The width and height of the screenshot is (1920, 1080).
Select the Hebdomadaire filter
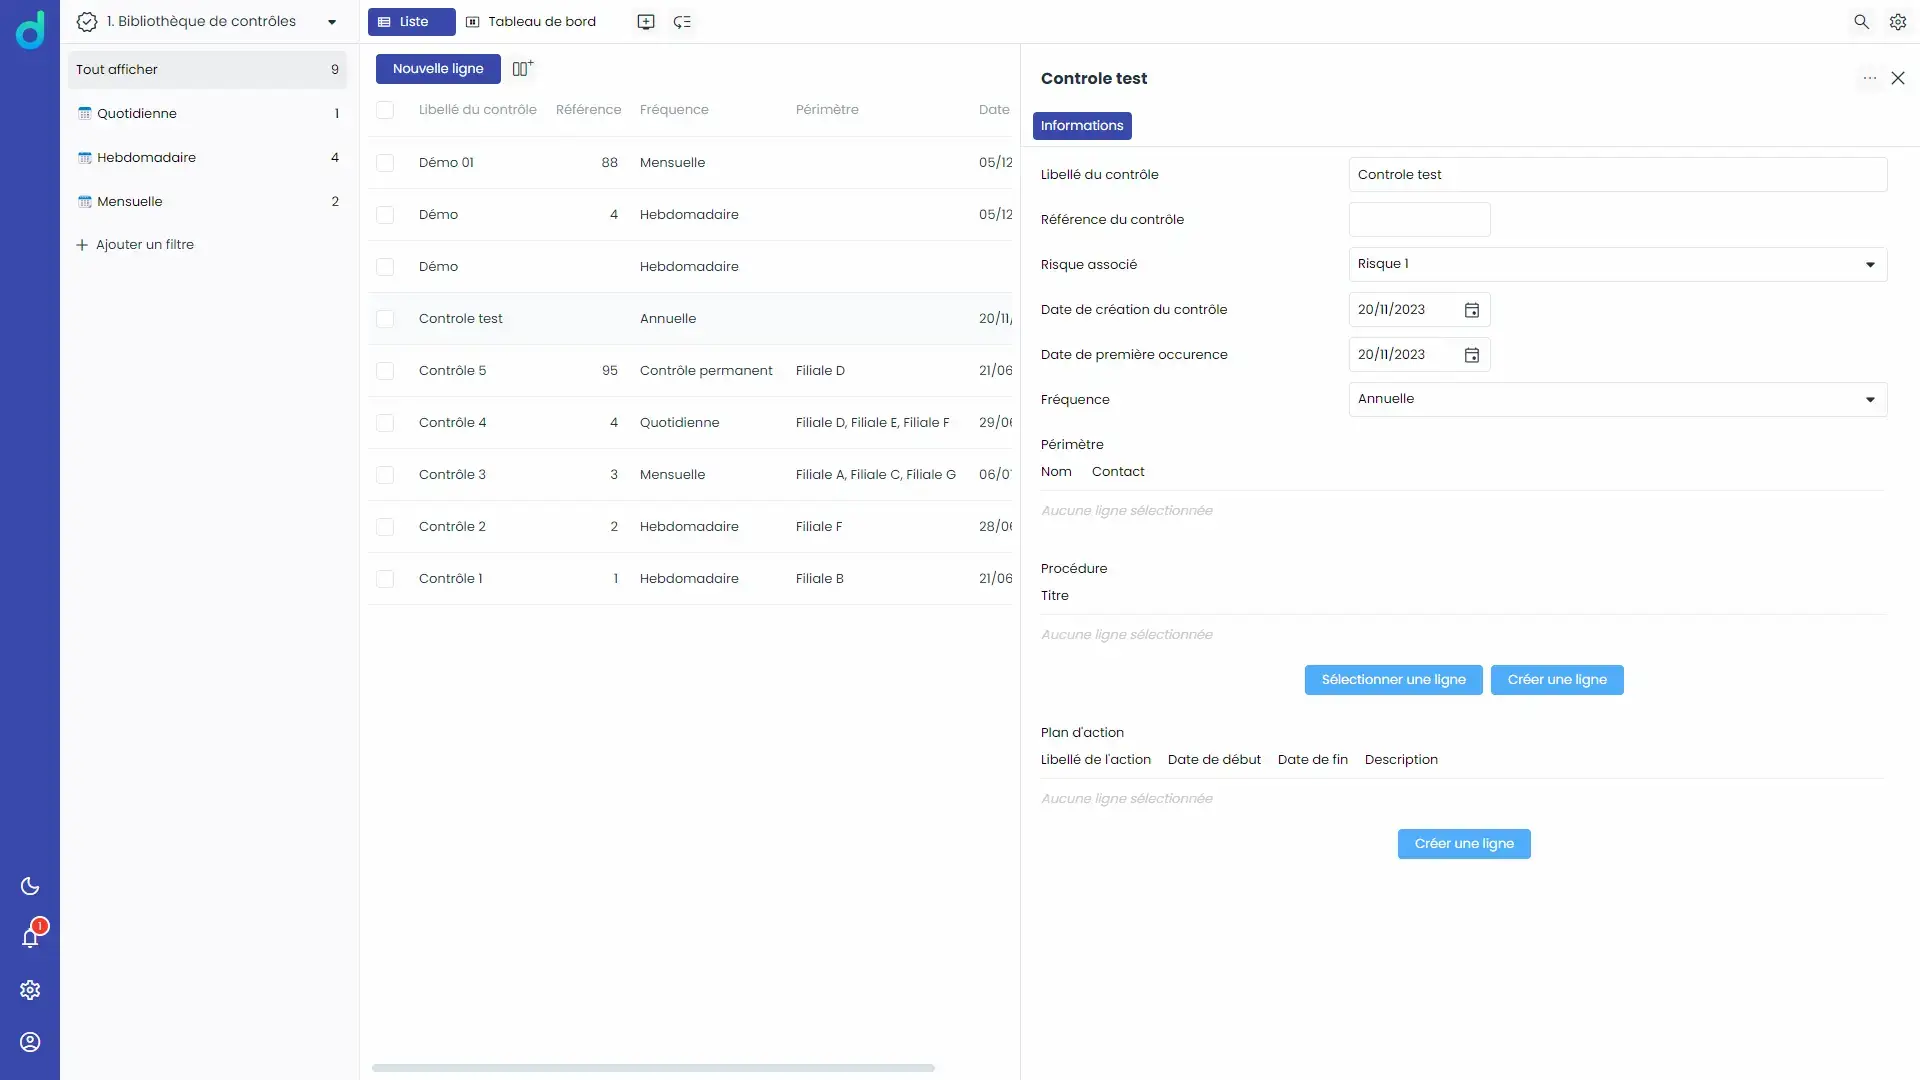[146, 158]
